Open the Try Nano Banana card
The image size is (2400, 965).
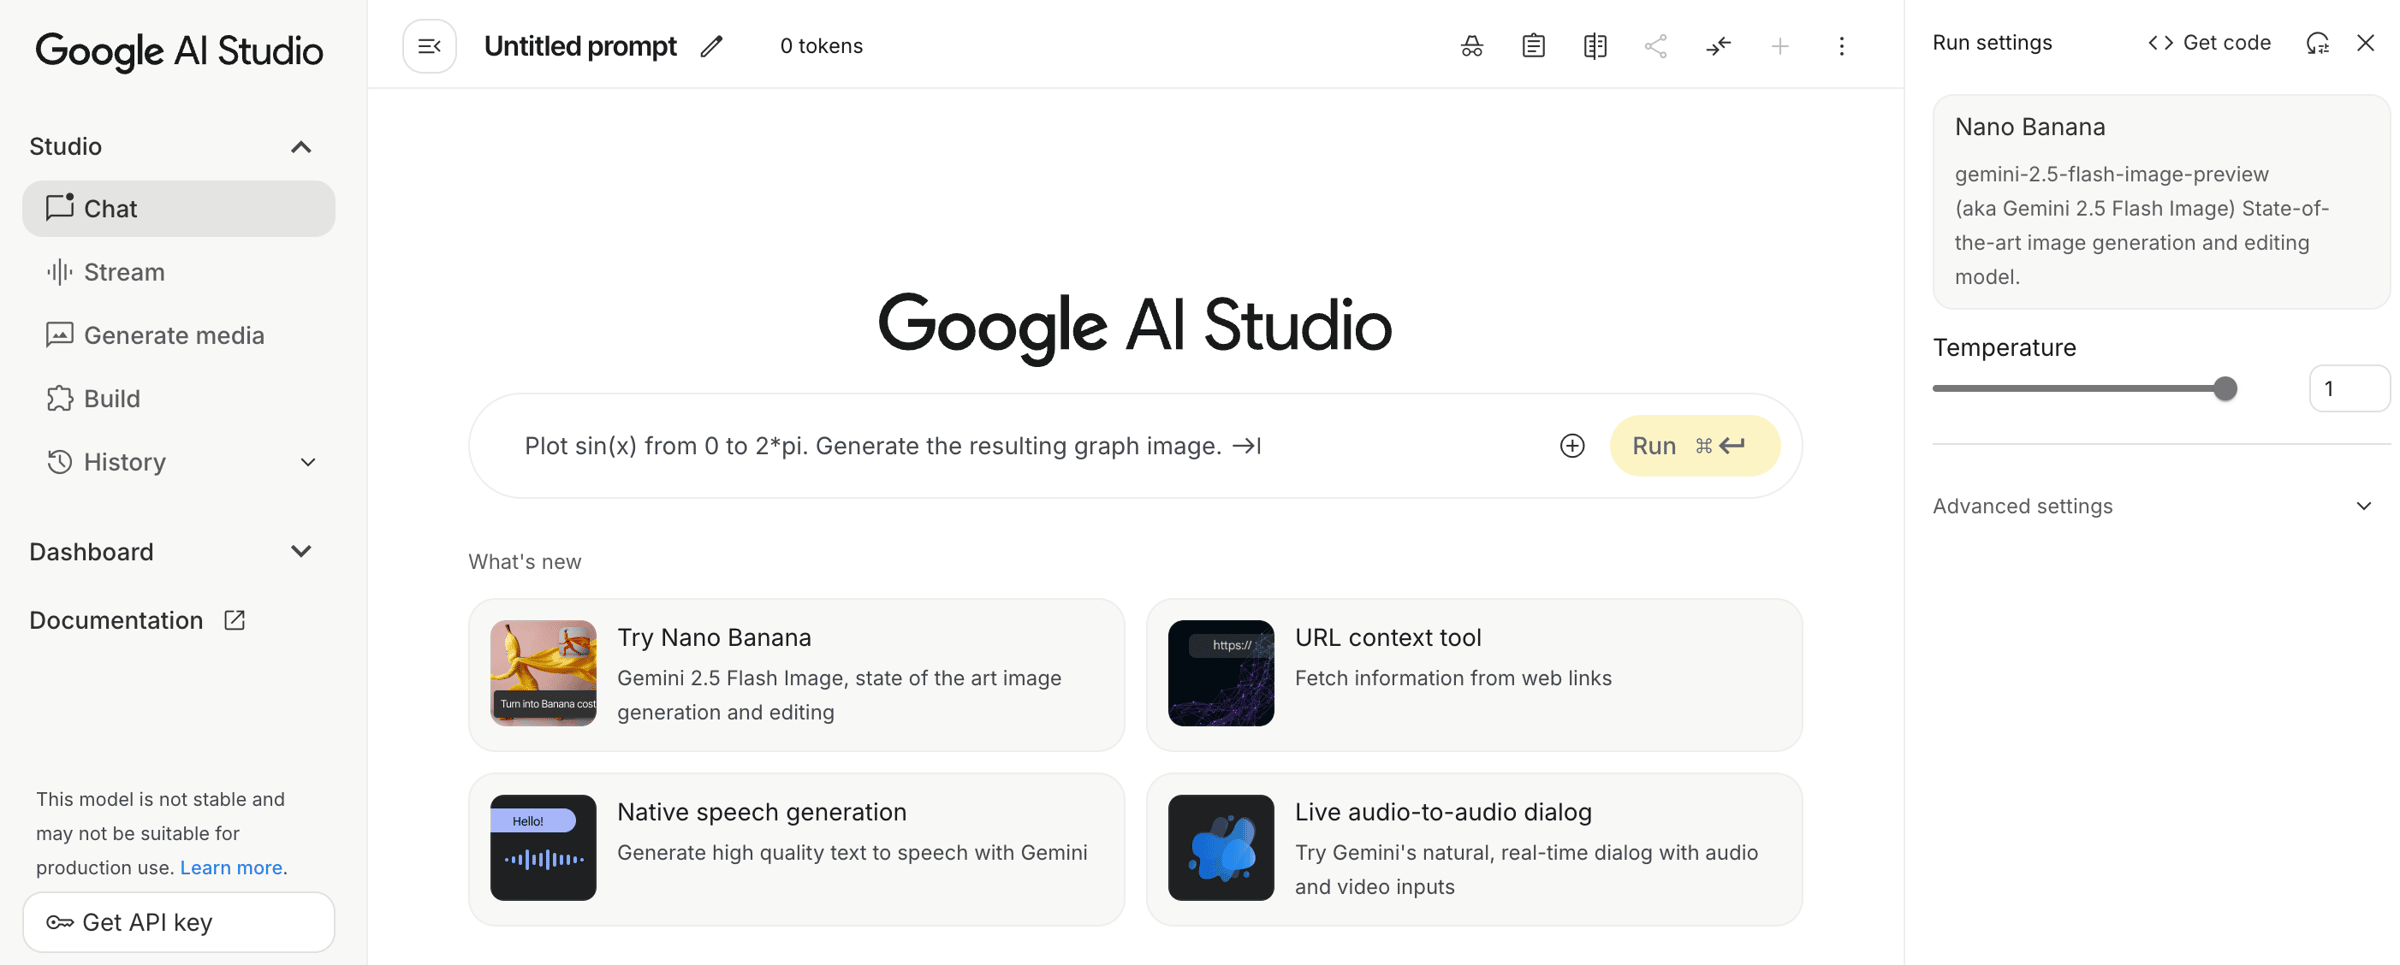pos(796,674)
